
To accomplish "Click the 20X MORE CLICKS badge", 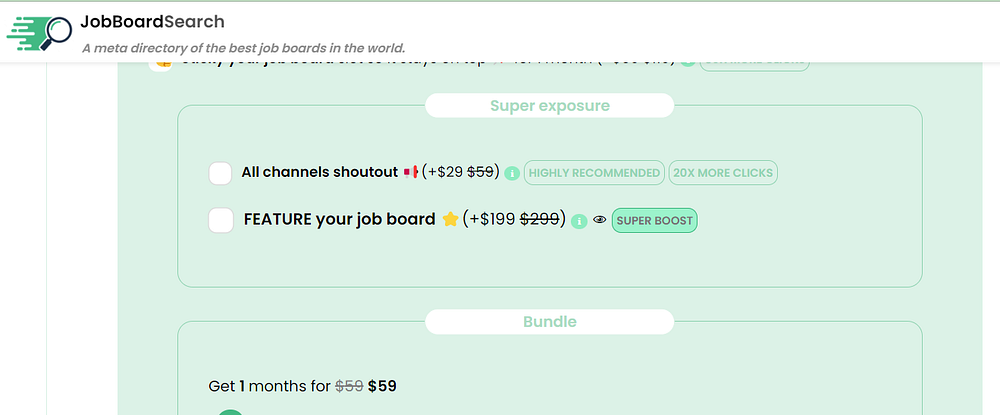I will tap(723, 173).
